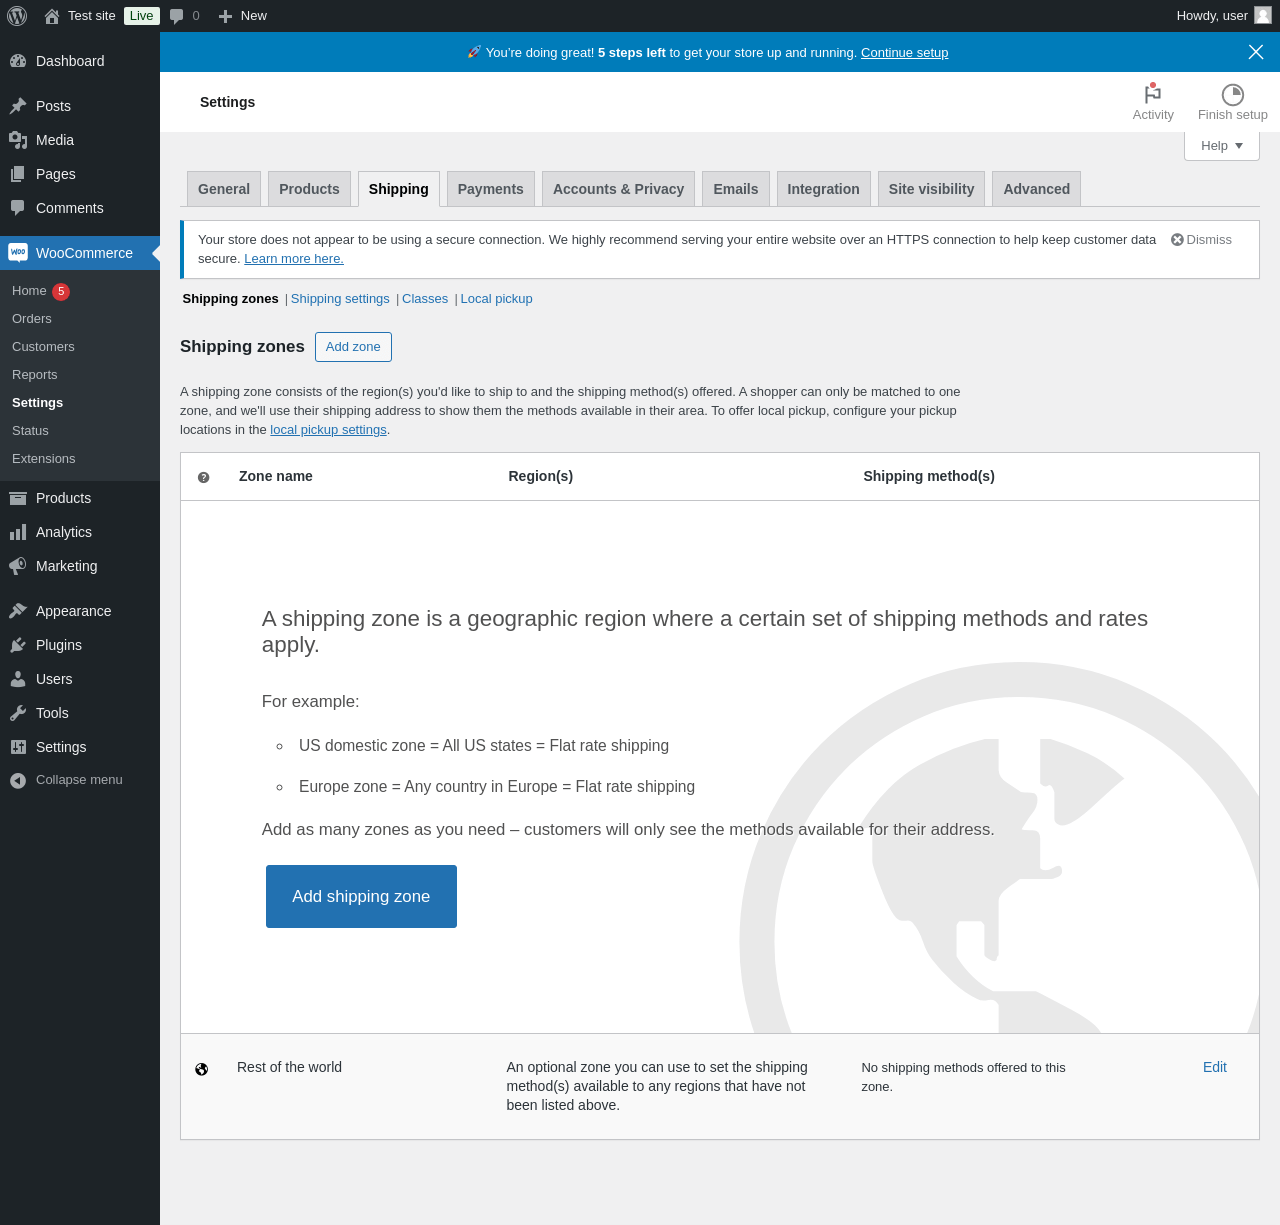The width and height of the screenshot is (1280, 1225).
Task: Open the Test site home icon
Action: 52,16
